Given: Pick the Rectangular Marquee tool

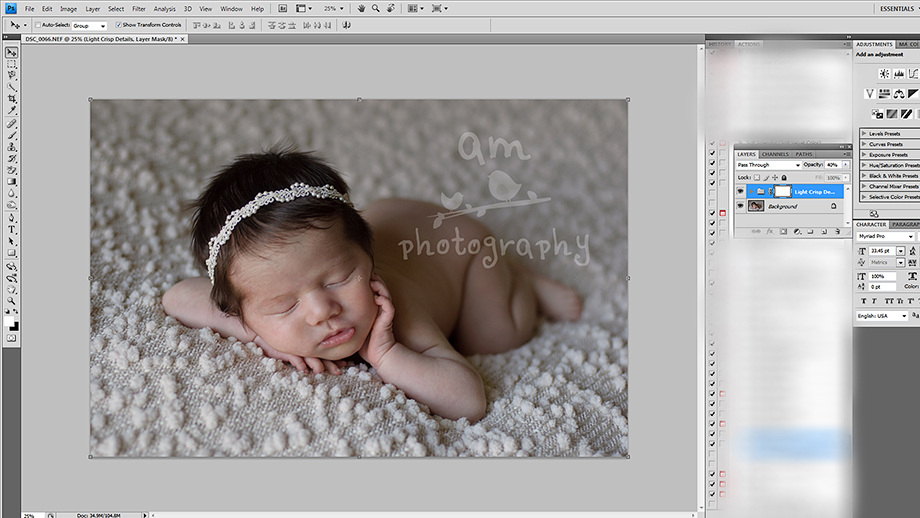Looking at the screenshot, I should [12, 64].
